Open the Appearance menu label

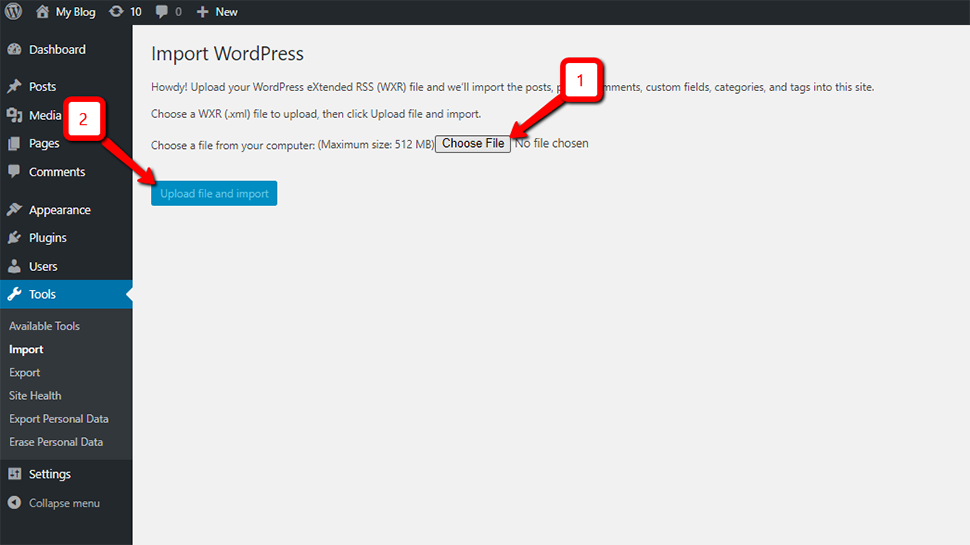(60, 210)
